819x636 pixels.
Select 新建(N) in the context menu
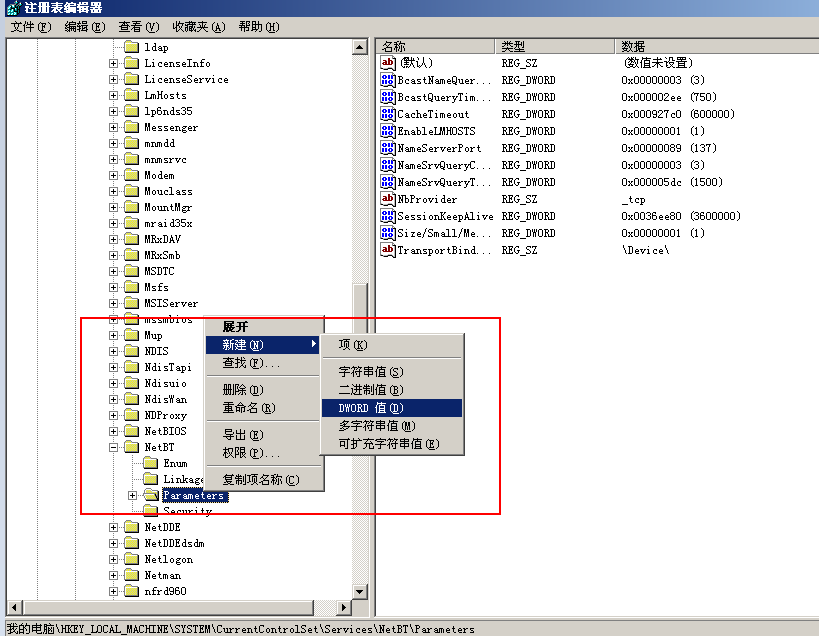point(263,345)
